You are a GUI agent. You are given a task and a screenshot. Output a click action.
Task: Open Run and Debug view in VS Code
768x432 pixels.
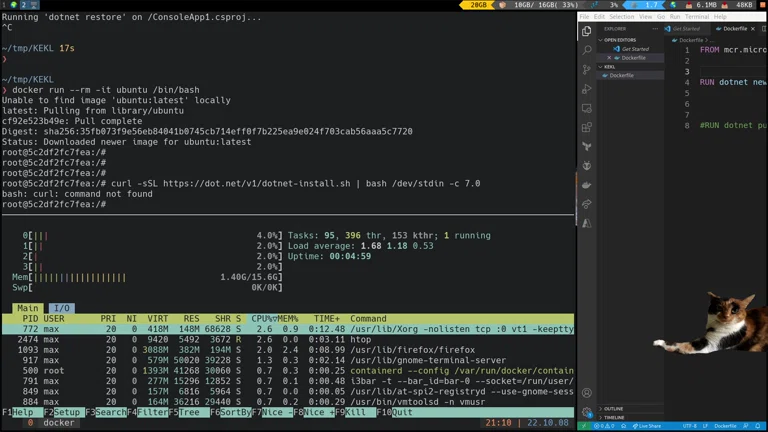pyautogui.click(x=586, y=89)
